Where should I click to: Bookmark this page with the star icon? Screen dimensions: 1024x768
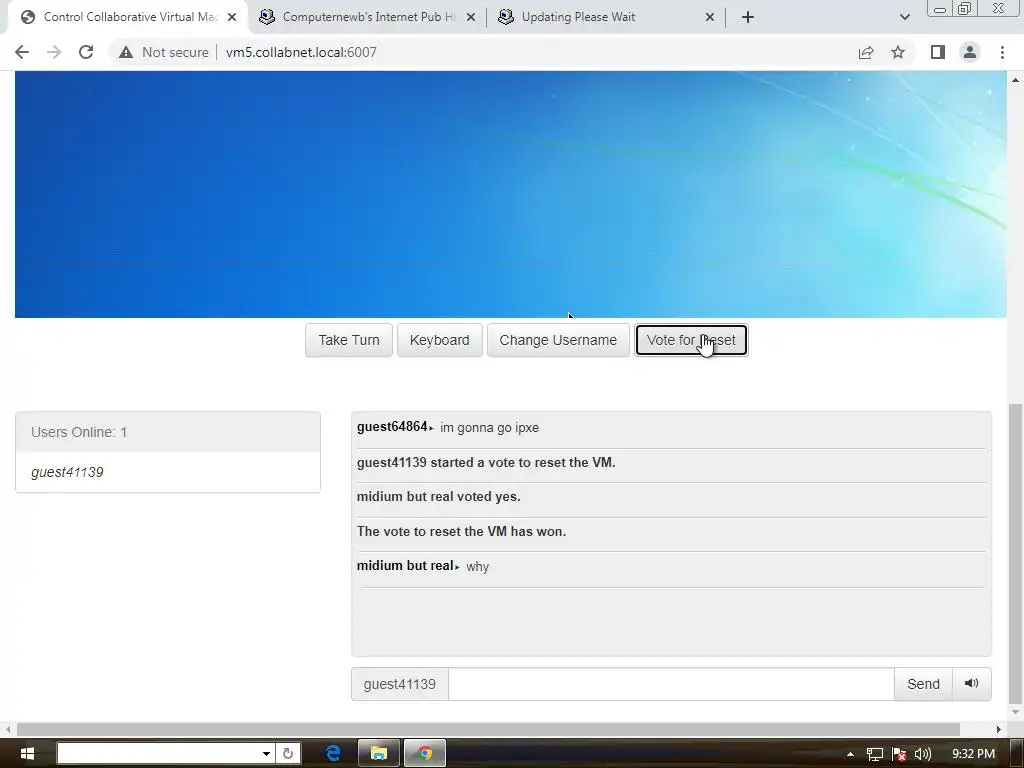898,52
